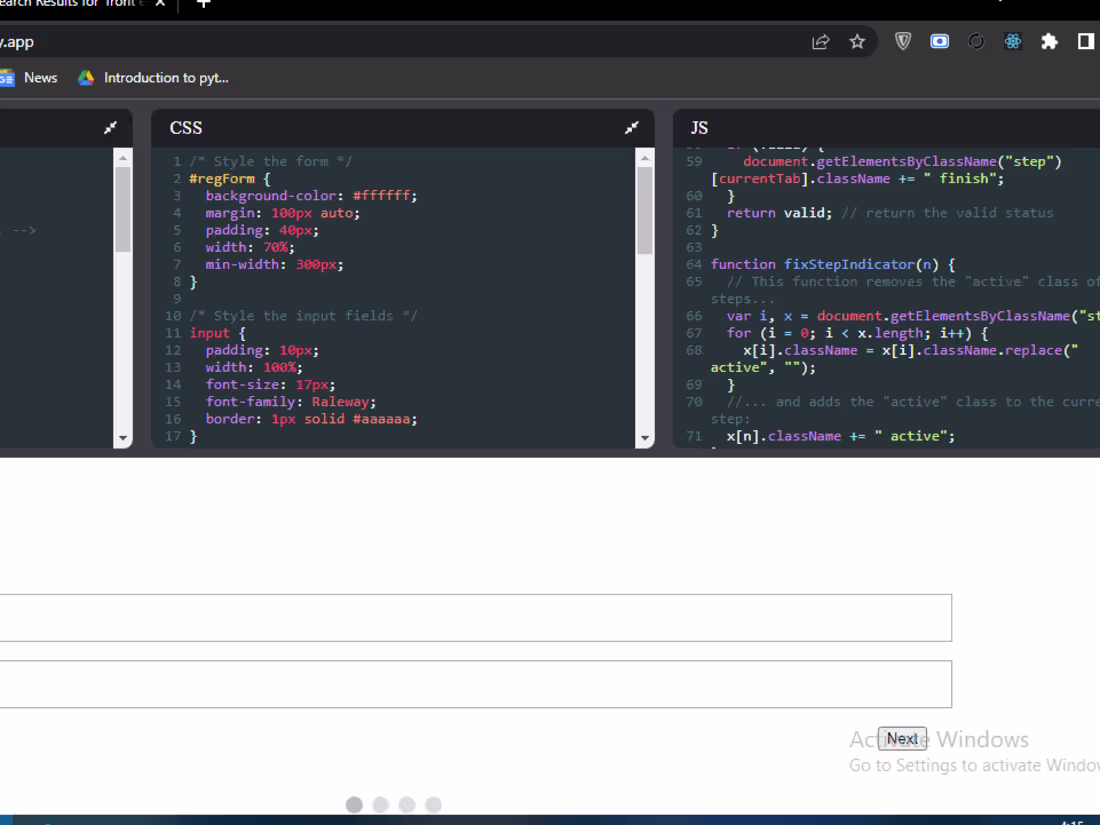The width and height of the screenshot is (1100, 825).
Task: Open the browser side panel
Action: tap(1086, 41)
